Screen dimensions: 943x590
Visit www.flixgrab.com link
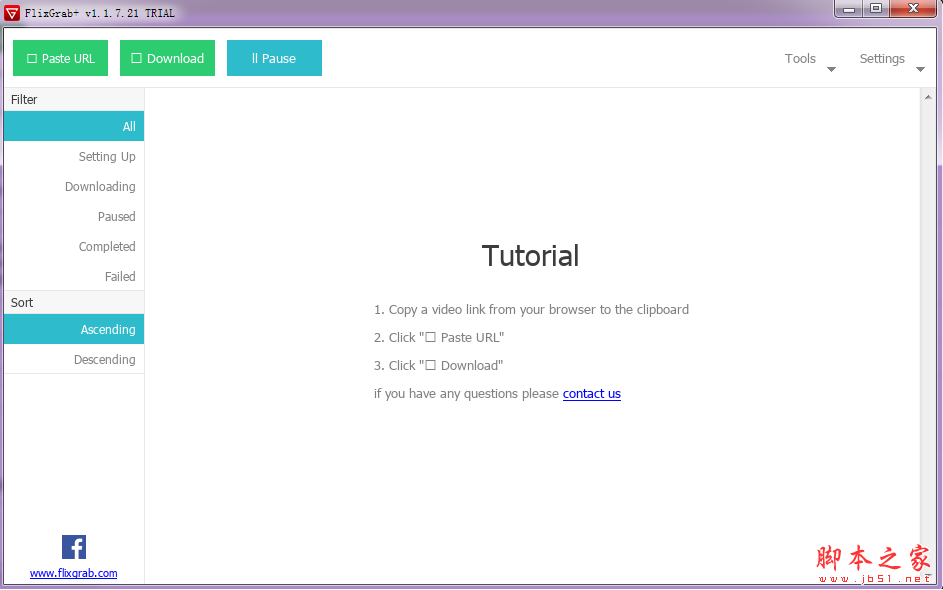pyautogui.click(x=73, y=573)
